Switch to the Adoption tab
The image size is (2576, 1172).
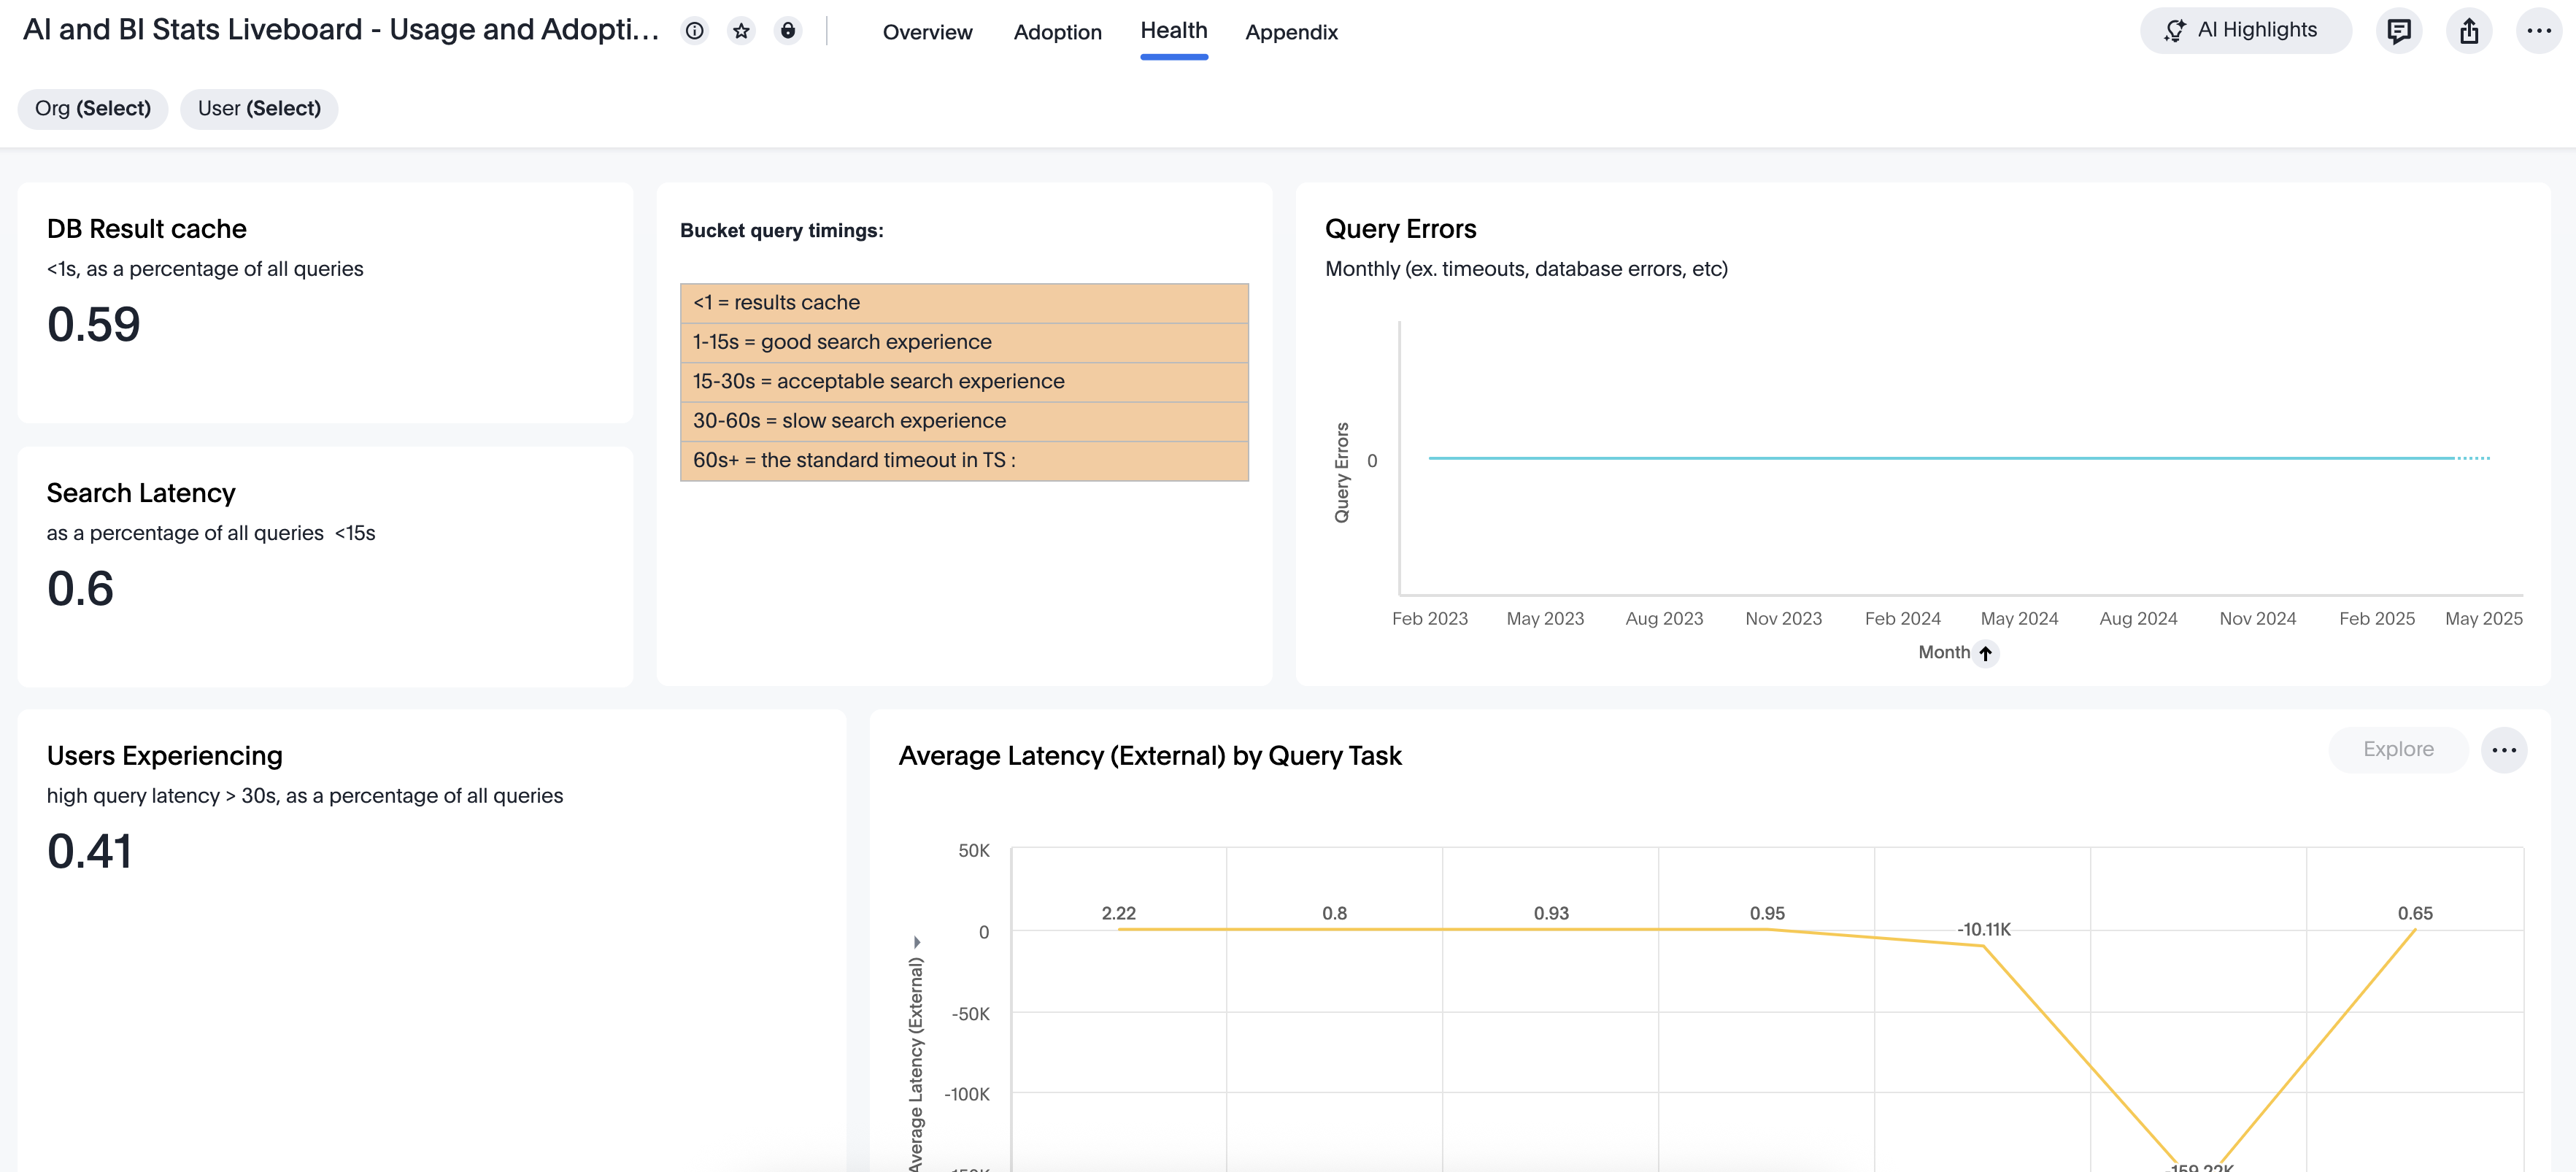pos(1057,32)
